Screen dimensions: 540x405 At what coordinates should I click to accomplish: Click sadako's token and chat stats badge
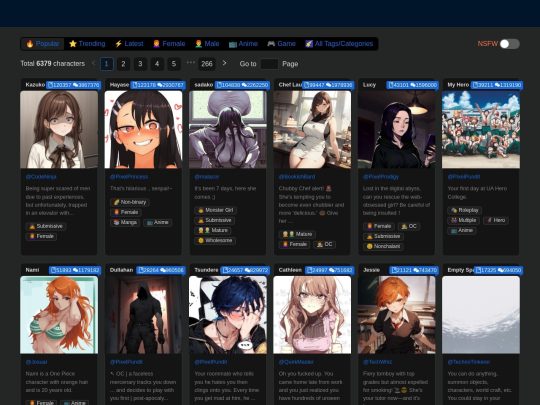242,85
